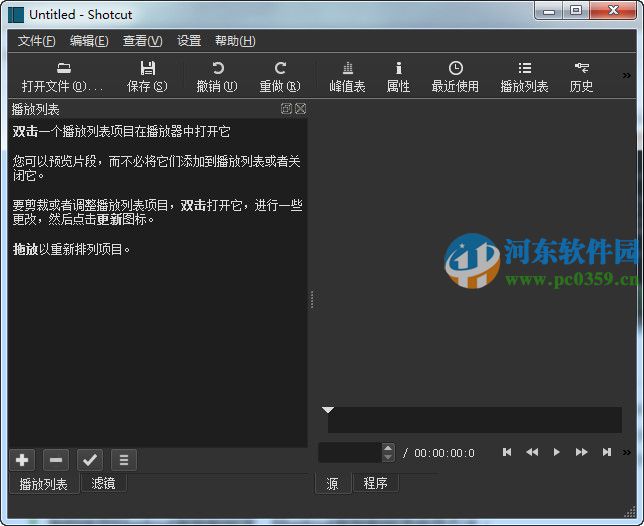Maximize the Shotcut window
Viewport: 644px width, 526px height.
pos(576,10)
